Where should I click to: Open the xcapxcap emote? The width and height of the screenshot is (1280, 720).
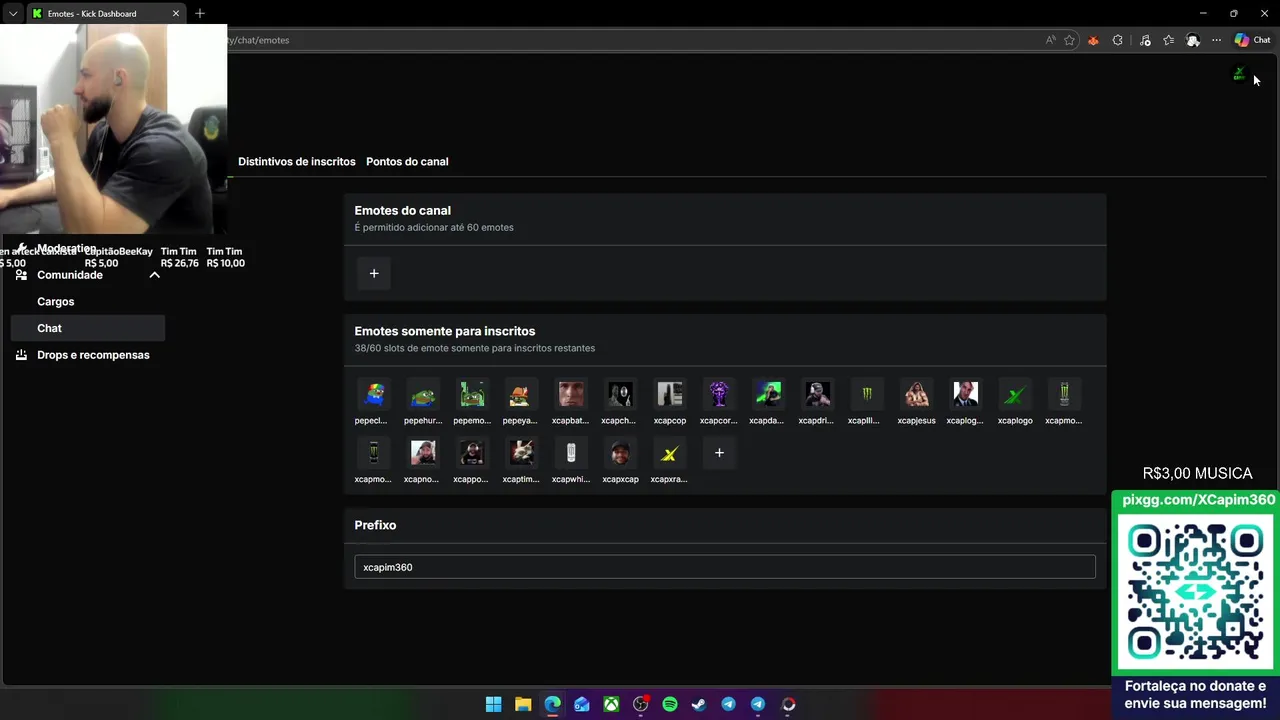[620, 453]
